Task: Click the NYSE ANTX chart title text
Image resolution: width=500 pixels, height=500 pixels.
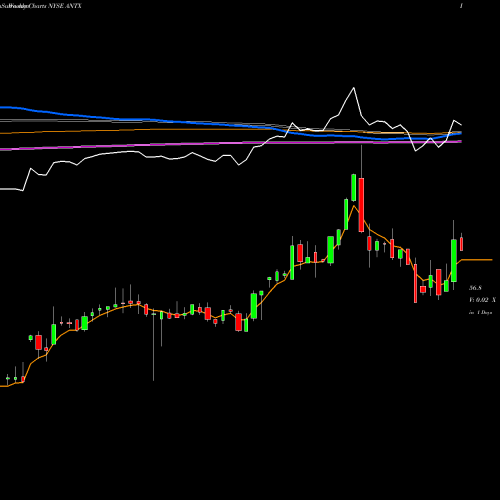Action: (64, 6)
